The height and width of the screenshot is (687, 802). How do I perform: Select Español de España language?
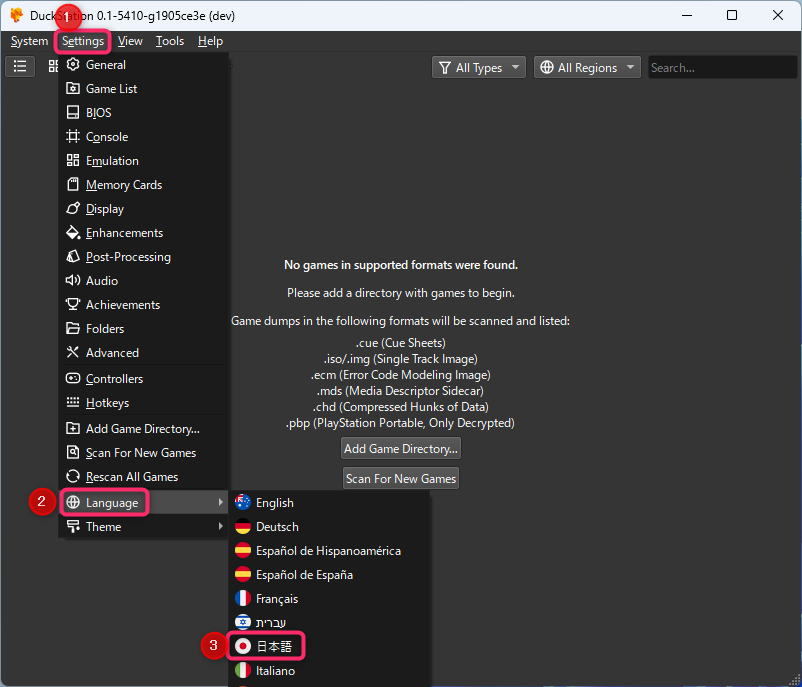point(329,575)
